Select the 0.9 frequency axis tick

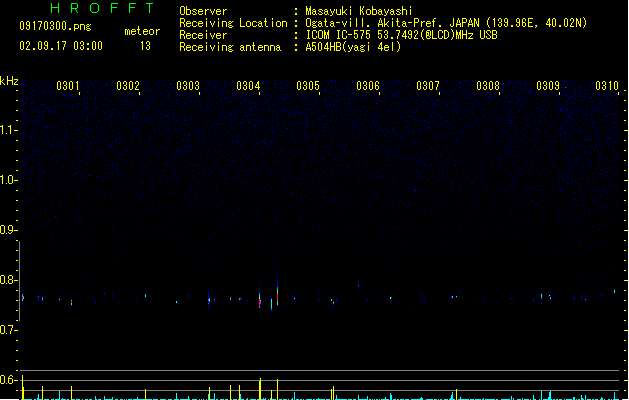[x=8, y=230]
